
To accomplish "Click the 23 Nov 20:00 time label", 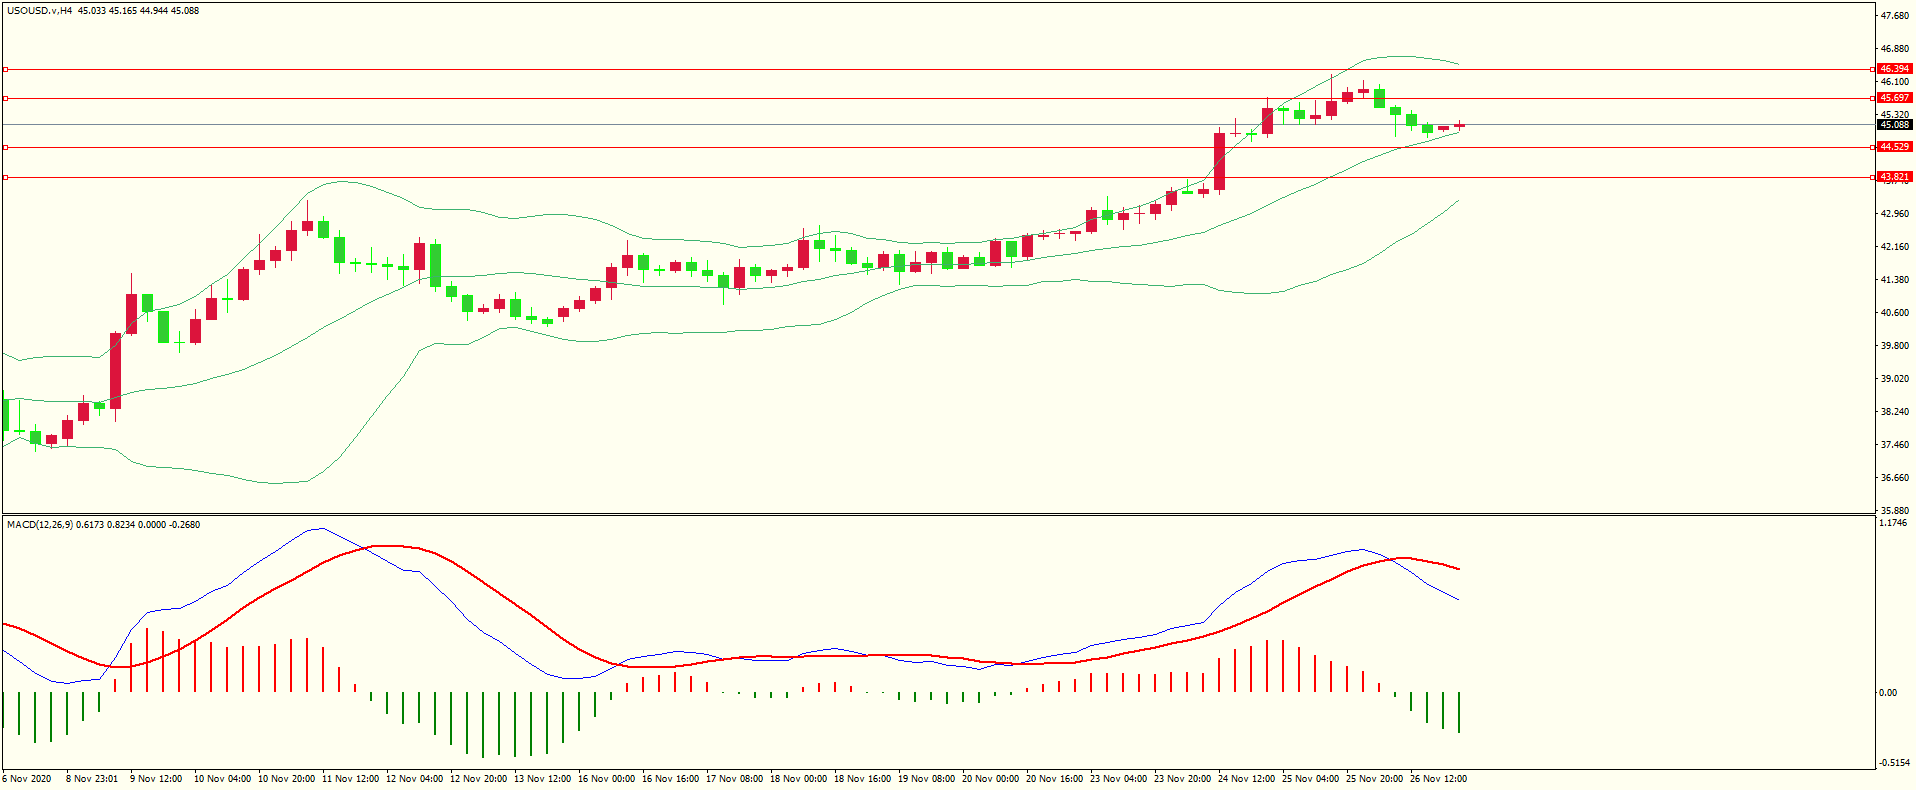I will [x=1182, y=779].
